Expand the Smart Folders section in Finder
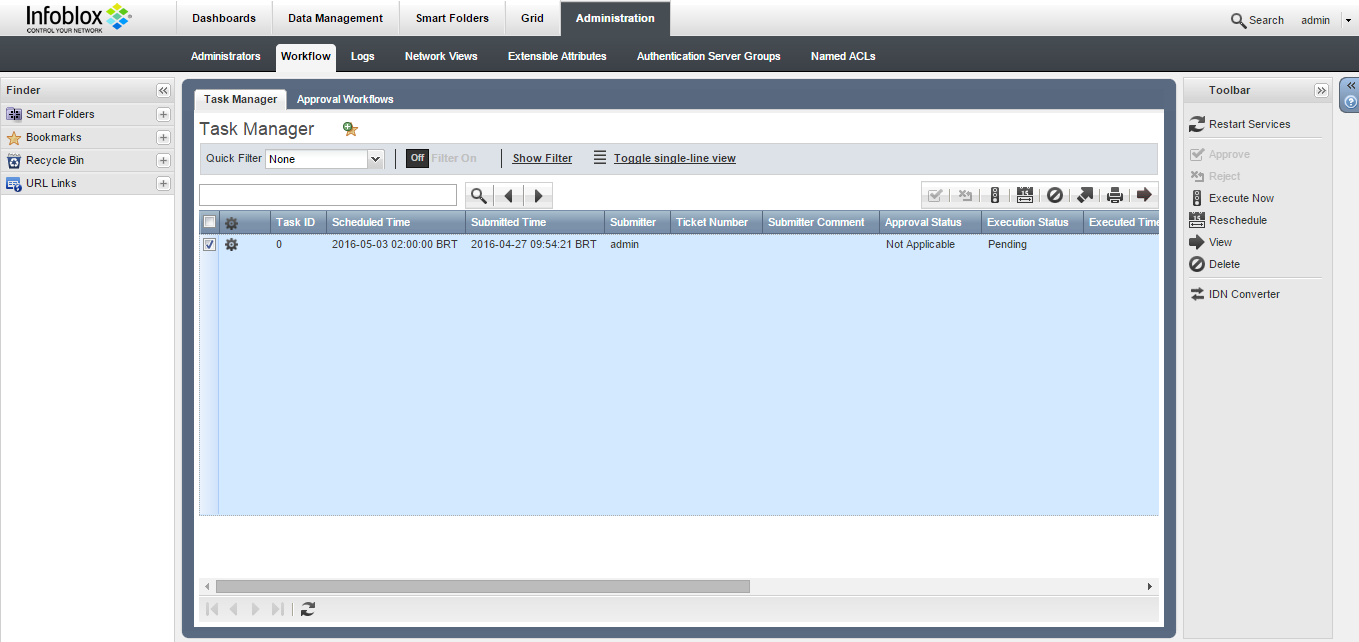1359x642 pixels. coord(163,114)
